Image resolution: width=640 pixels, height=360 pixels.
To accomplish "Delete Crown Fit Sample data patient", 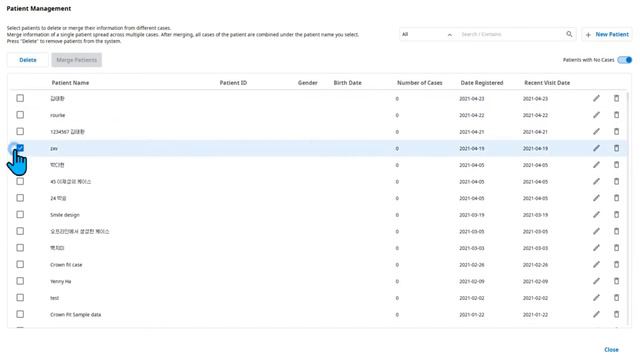I will pyautogui.click(x=616, y=314).
